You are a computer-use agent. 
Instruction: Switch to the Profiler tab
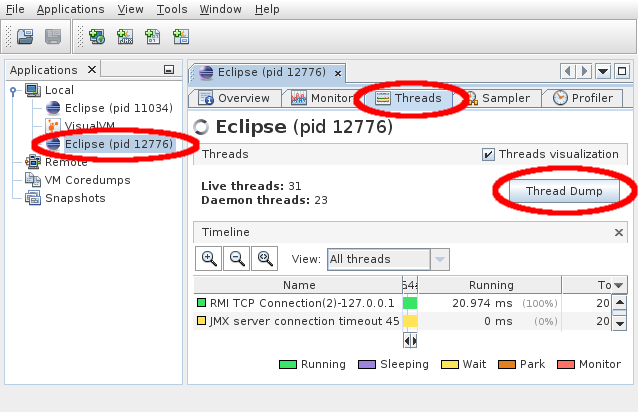point(582,98)
